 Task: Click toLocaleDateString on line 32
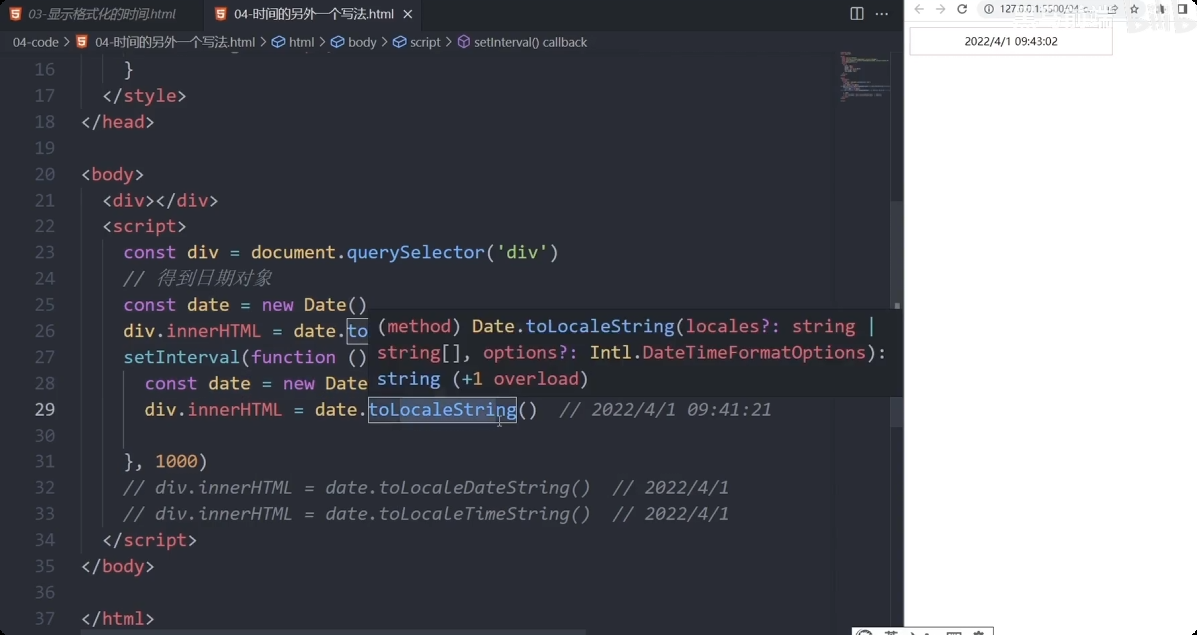[474, 488]
